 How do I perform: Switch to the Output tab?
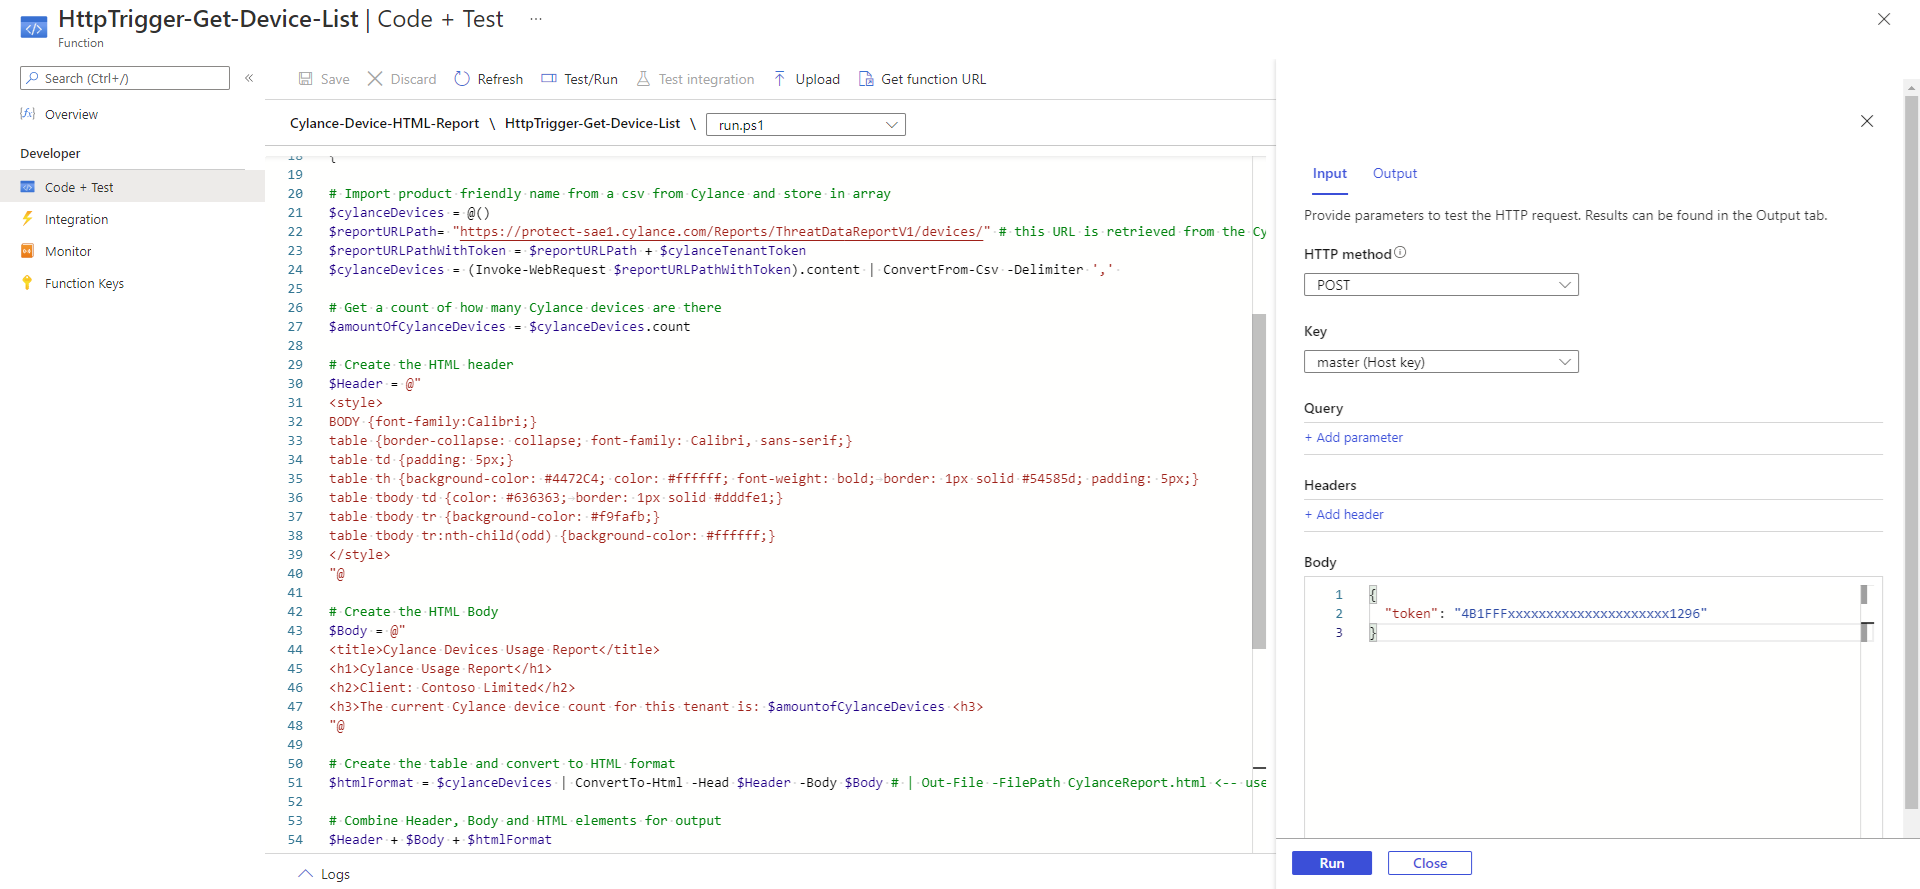click(1395, 173)
